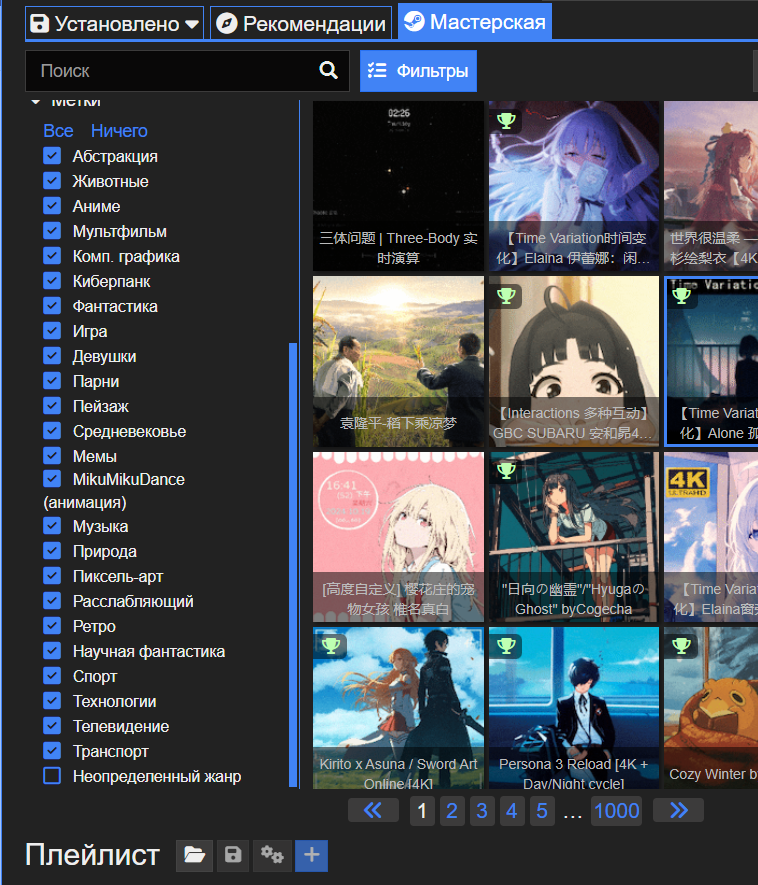
Task: Open the 世界很温柔 wallpaper thumbnail
Action: coord(711,186)
